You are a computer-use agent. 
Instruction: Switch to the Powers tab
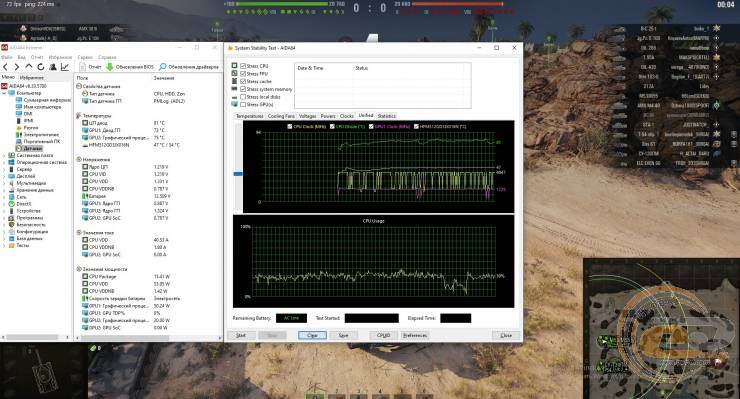coord(328,116)
